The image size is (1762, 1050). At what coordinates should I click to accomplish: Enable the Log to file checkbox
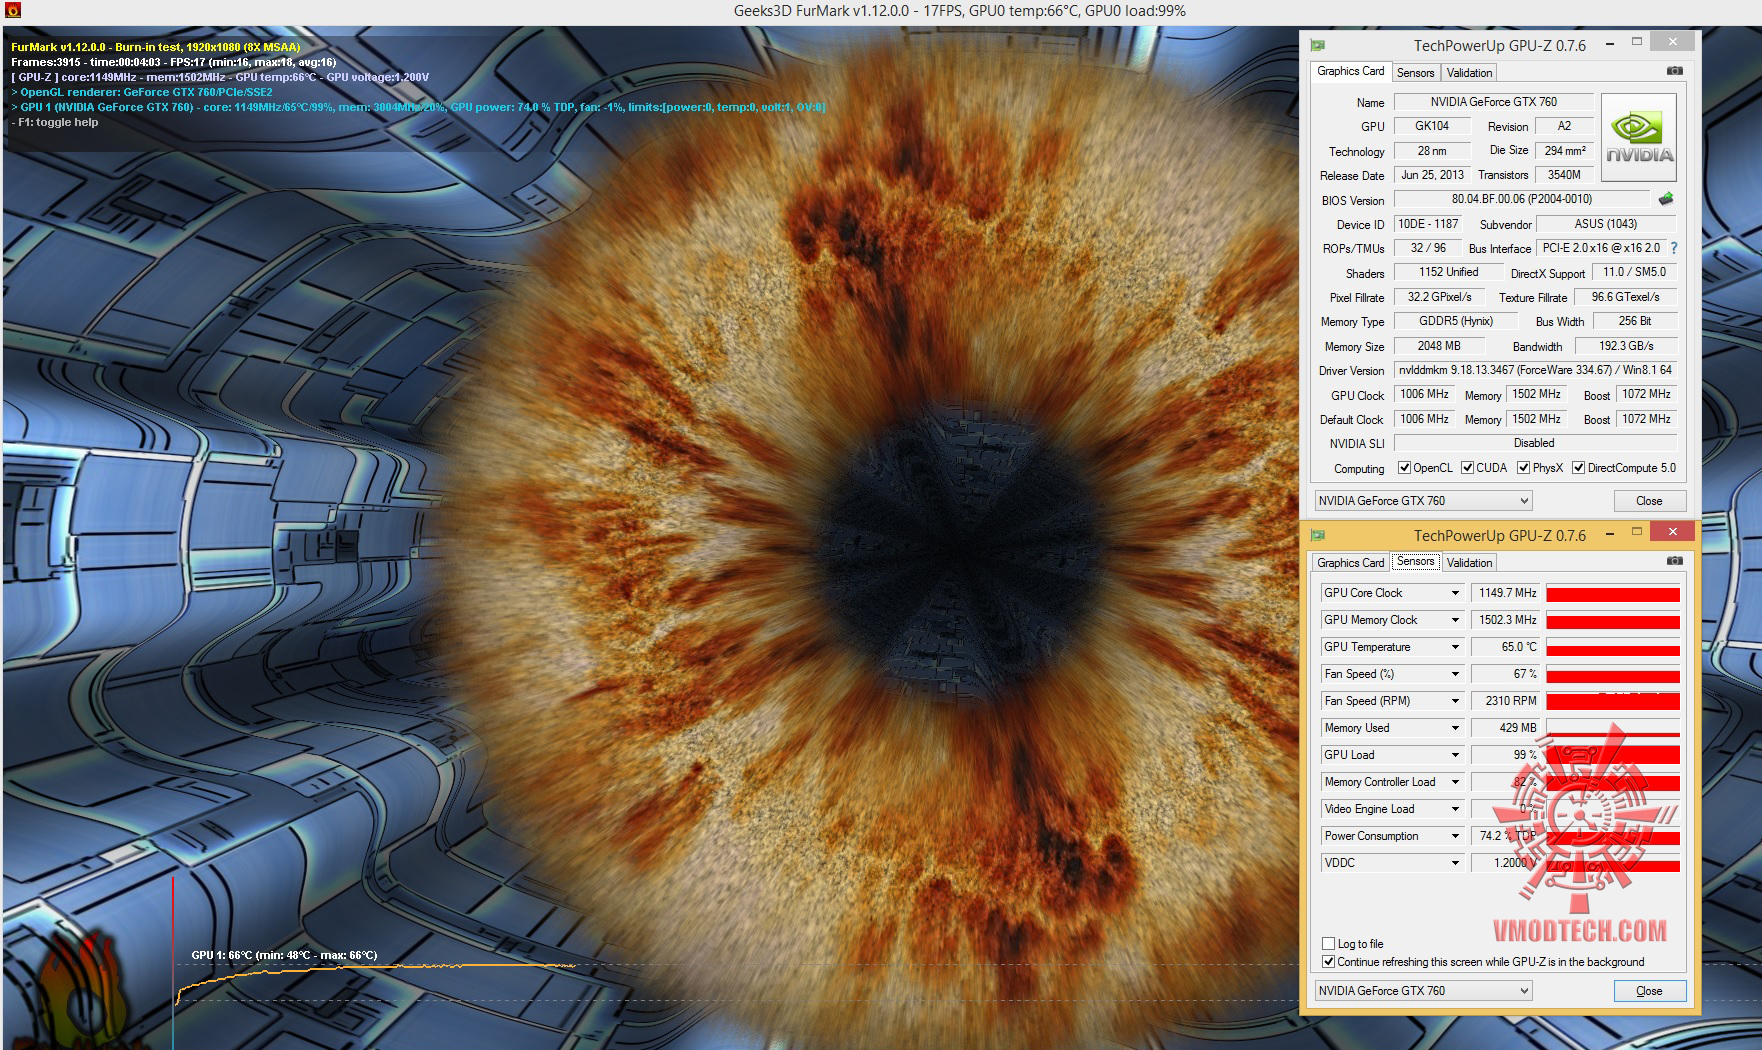click(x=1328, y=943)
